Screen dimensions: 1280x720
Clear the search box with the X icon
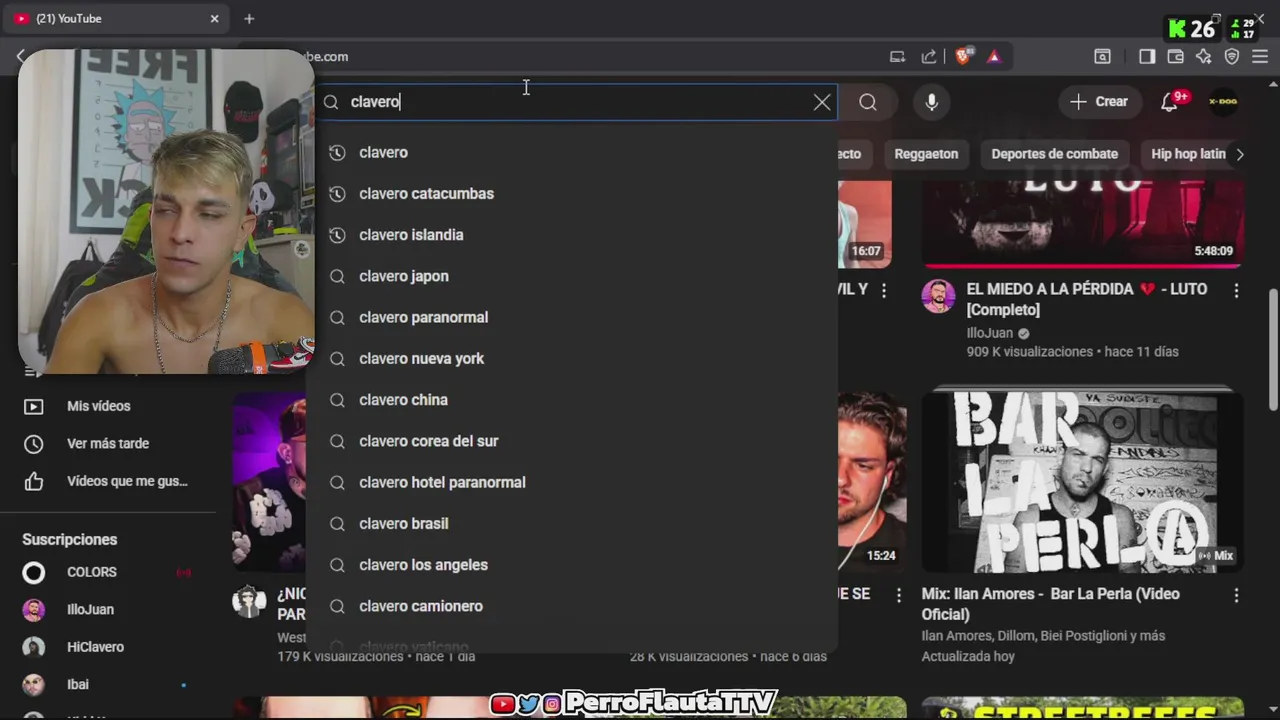[822, 102]
